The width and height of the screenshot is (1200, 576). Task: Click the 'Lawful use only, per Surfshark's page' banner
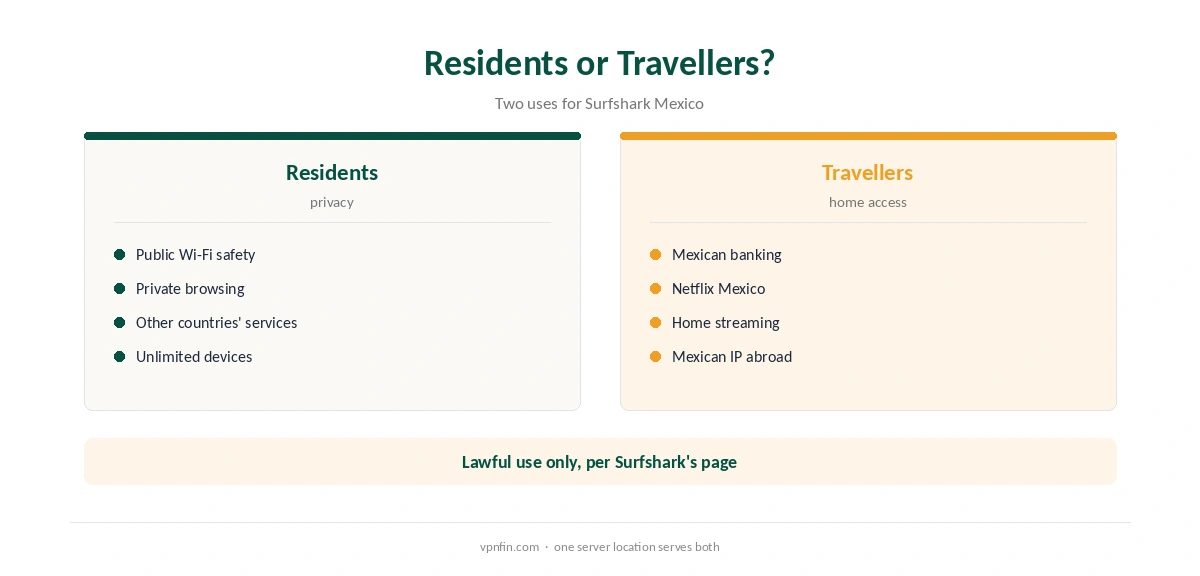[x=600, y=462]
